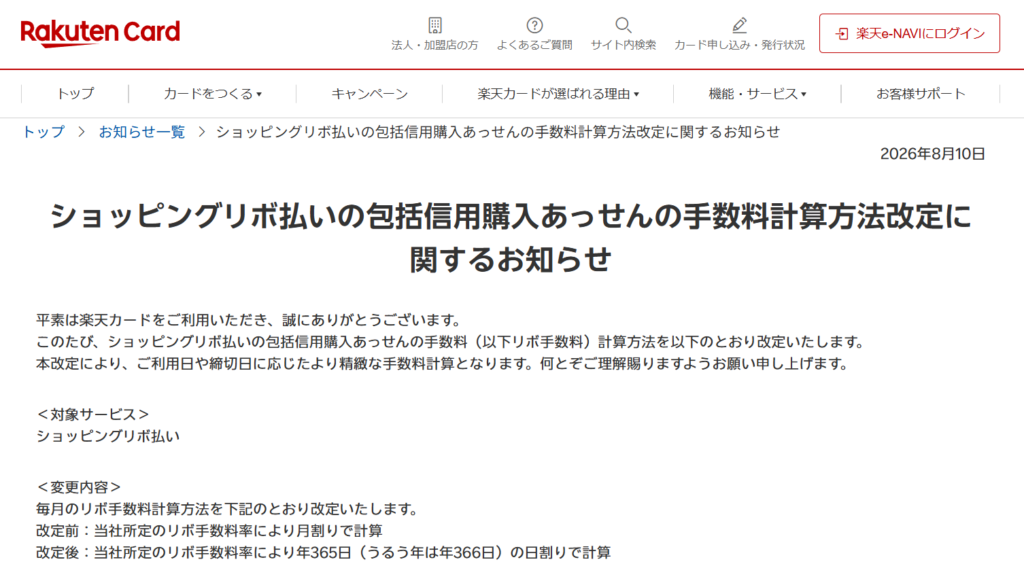Viewport: 1024px width, 581px height.
Task: Click the ＜変更内容＞ label
Action: click(x=78, y=487)
